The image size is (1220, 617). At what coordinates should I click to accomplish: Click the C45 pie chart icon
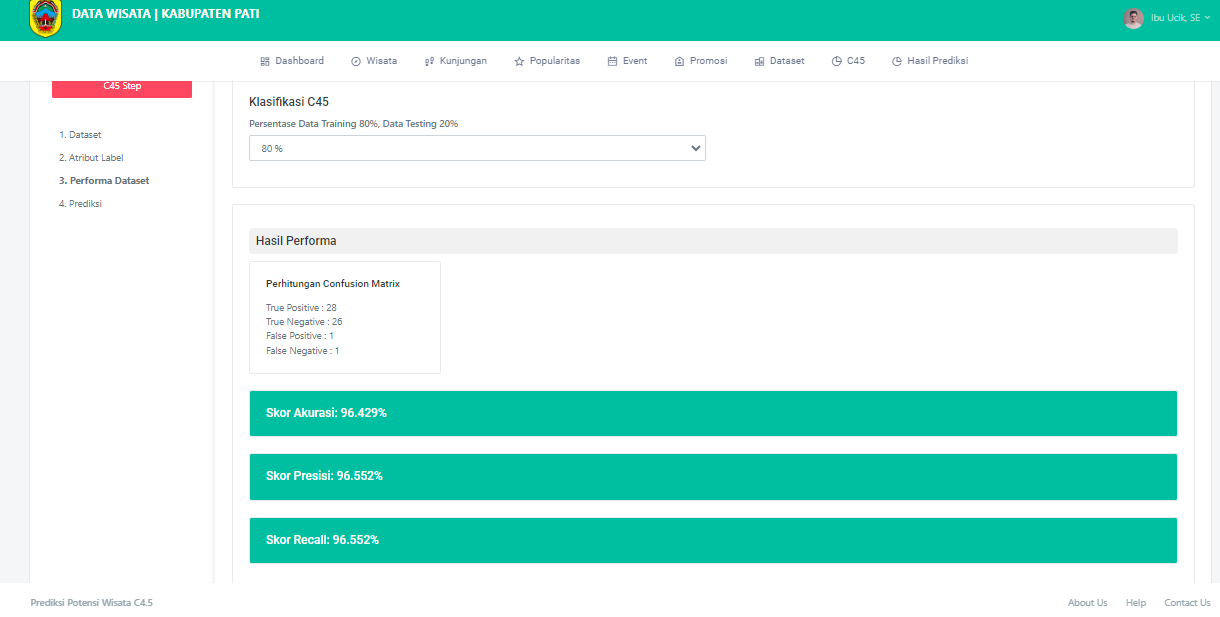tap(836, 61)
